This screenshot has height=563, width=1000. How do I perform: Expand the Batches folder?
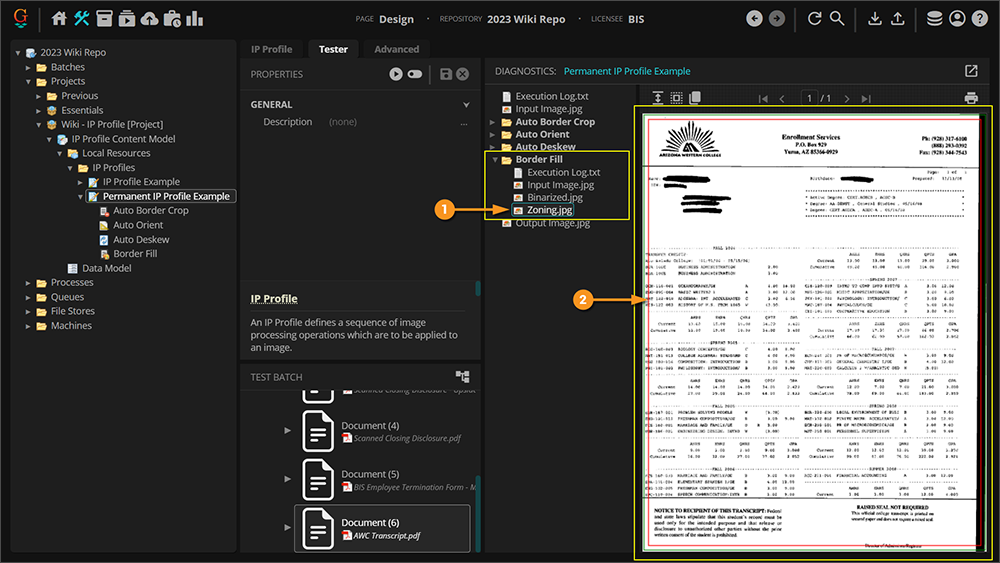[28, 67]
